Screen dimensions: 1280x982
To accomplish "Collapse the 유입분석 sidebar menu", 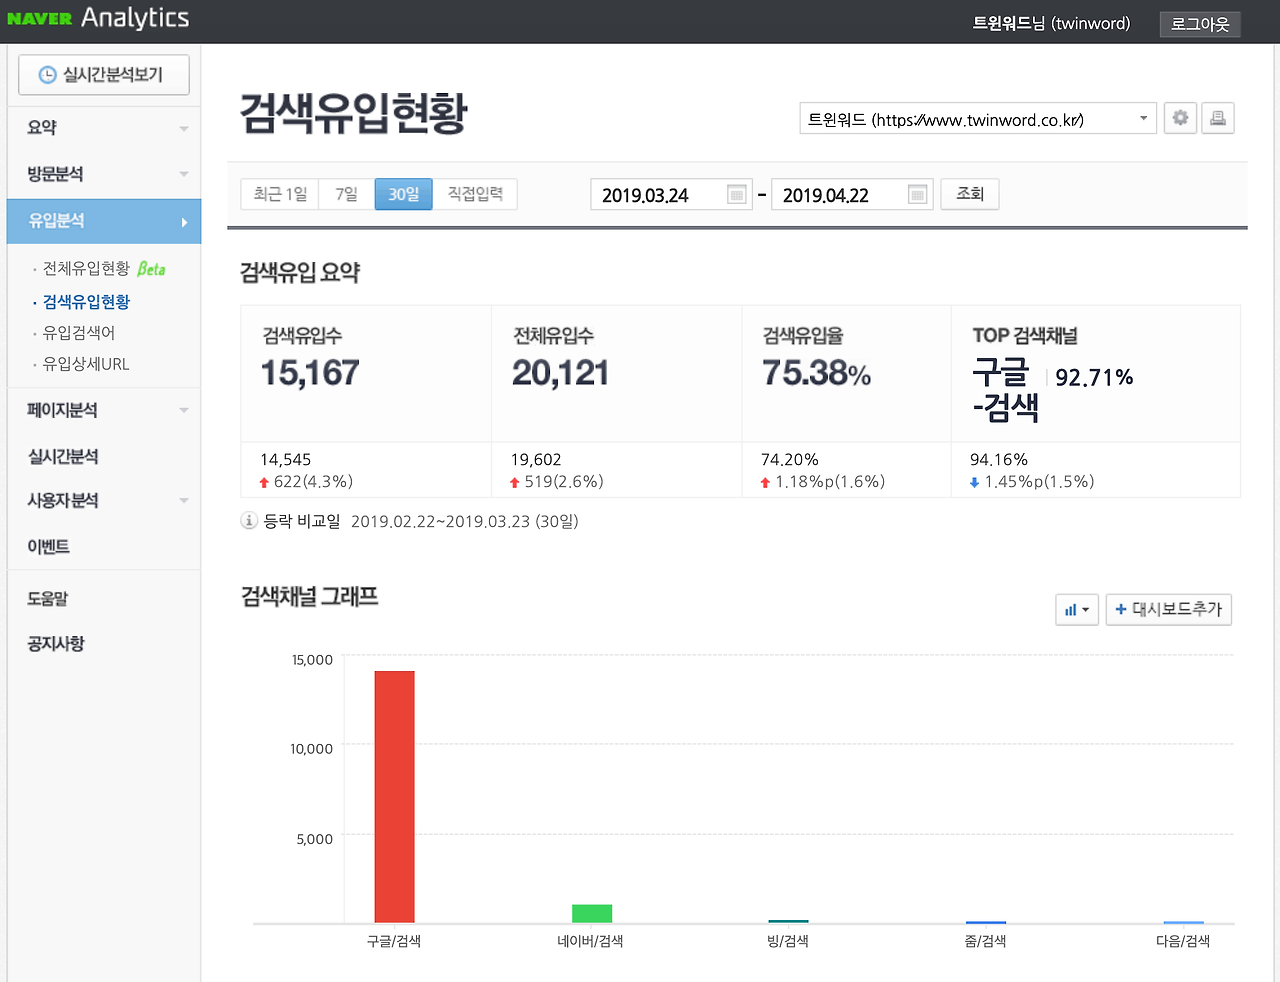I will click(x=104, y=221).
